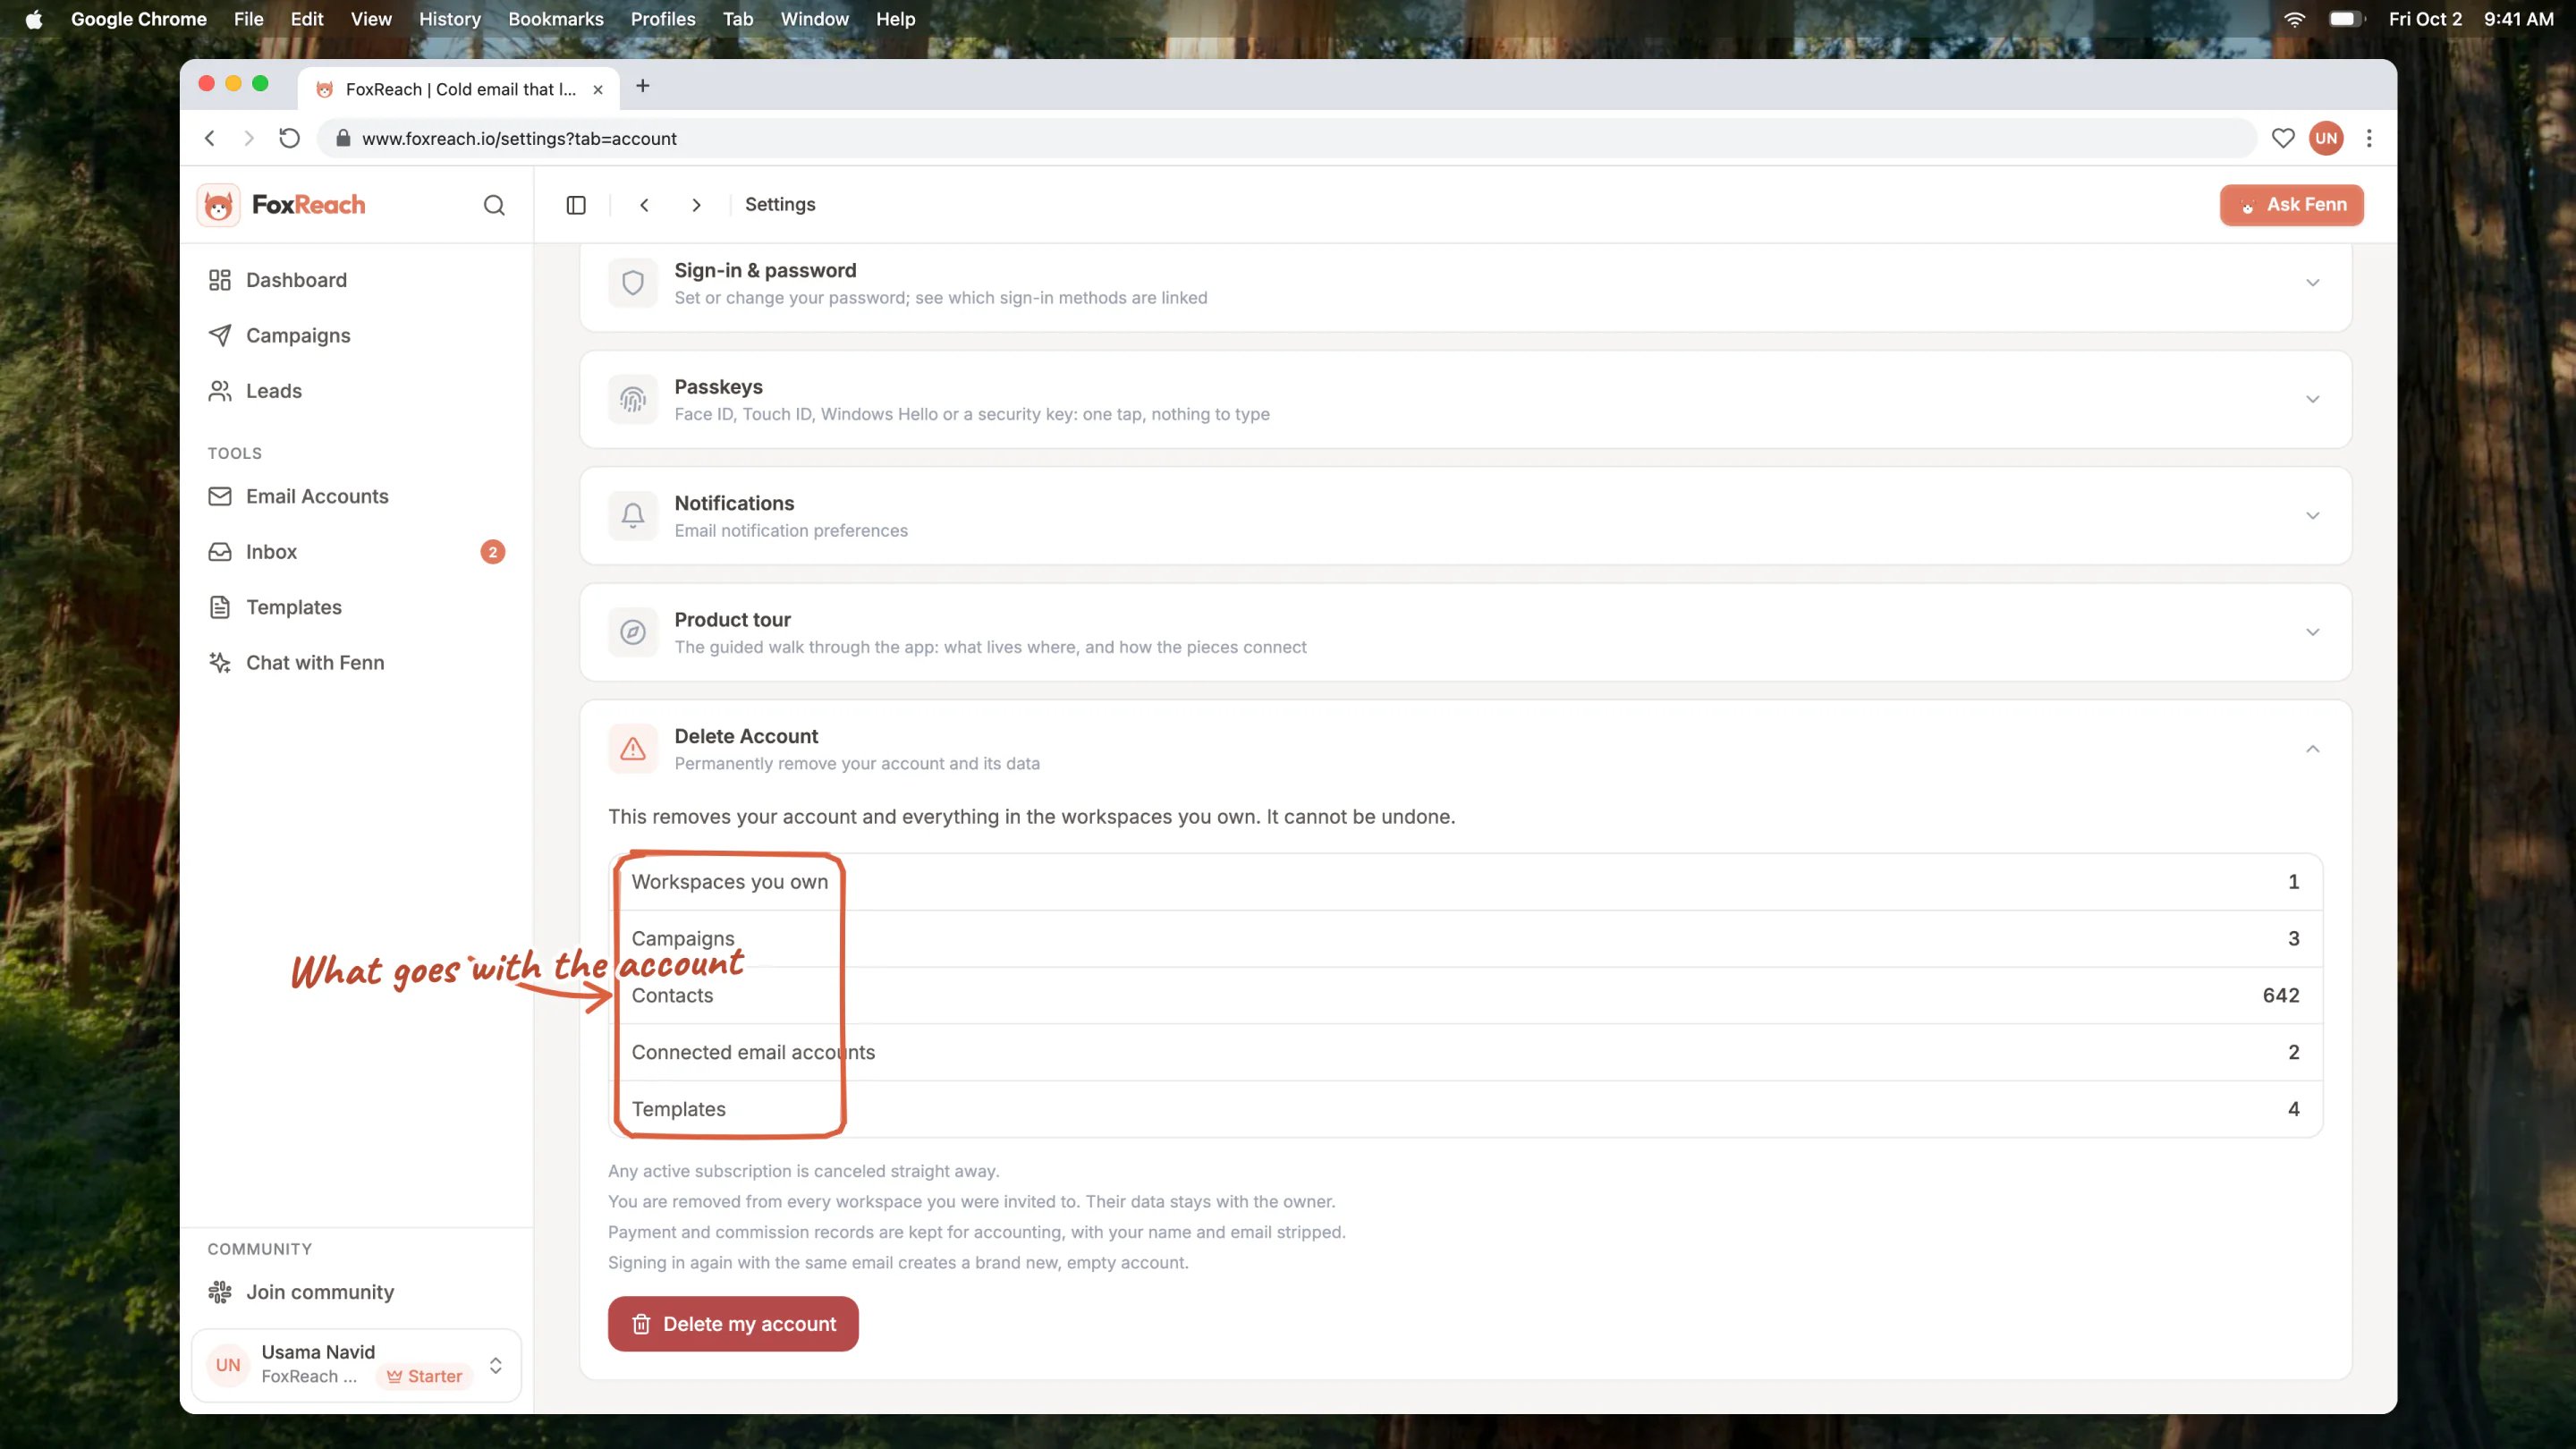Open Chrome three-dot menu

[2369, 138]
